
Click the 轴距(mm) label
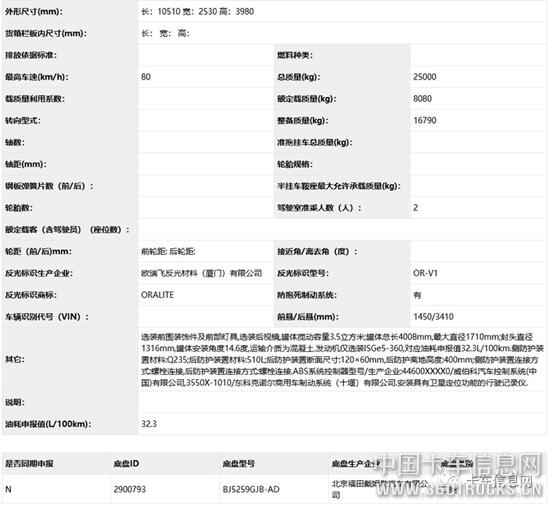[x=26, y=164]
